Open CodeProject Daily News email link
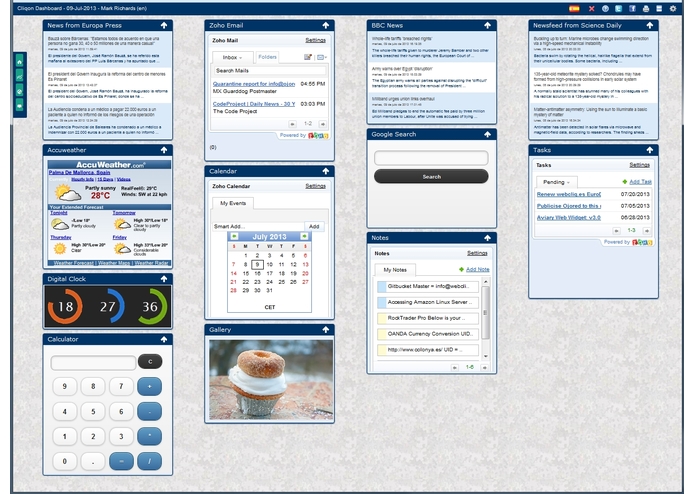Viewport: 695px width, 494px height. coord(254,104)
